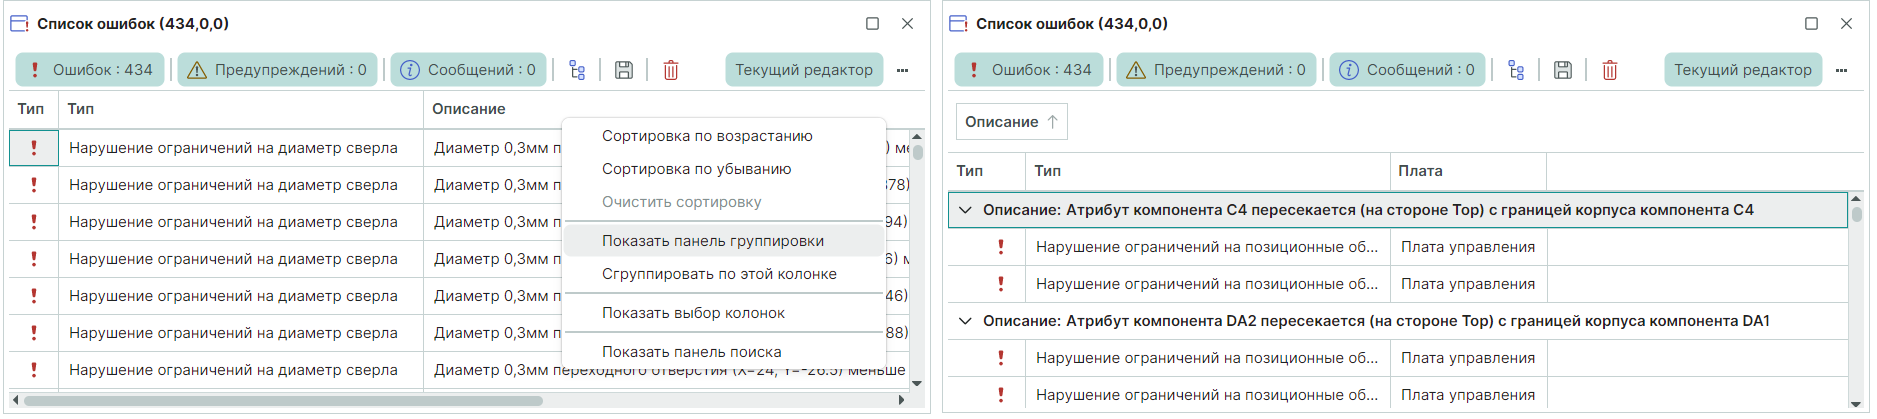The width and height of the screenshot is (1877, 419).
Task: Click 'Плата управления' in second DA2 row
Action: [1468, 395]
